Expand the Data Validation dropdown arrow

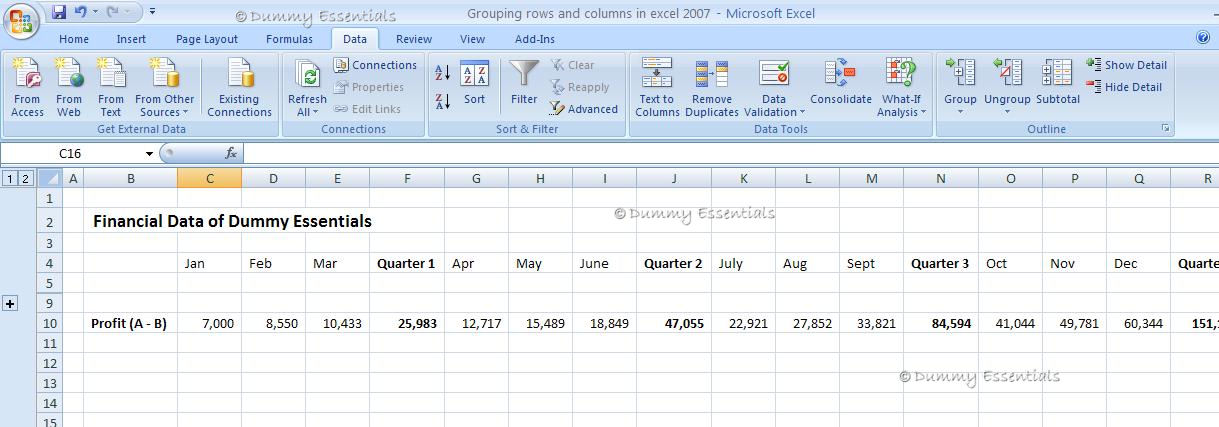point(802,113)
